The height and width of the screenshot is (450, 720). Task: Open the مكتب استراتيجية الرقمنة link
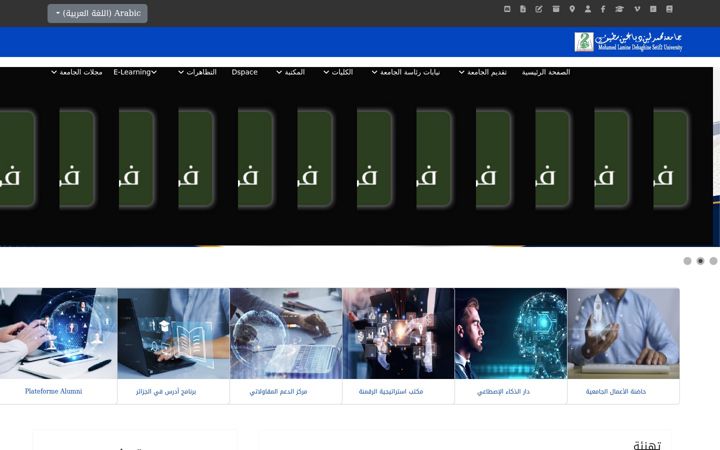coord(391,392)
